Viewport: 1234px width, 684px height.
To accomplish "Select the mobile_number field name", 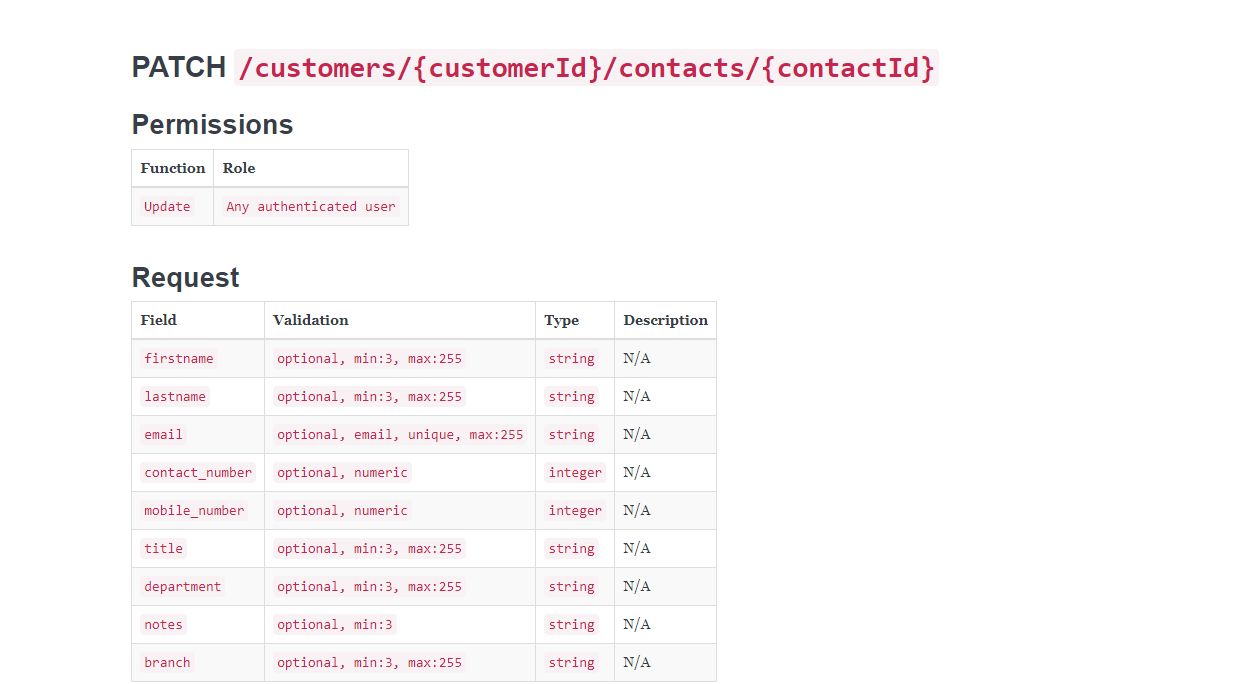I will pyautogui.click(x=194, y=511).
